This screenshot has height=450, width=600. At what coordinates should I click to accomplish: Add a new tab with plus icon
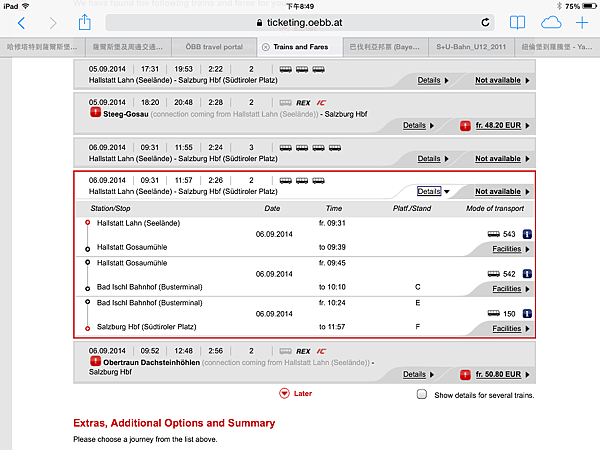tap(582, 23)
